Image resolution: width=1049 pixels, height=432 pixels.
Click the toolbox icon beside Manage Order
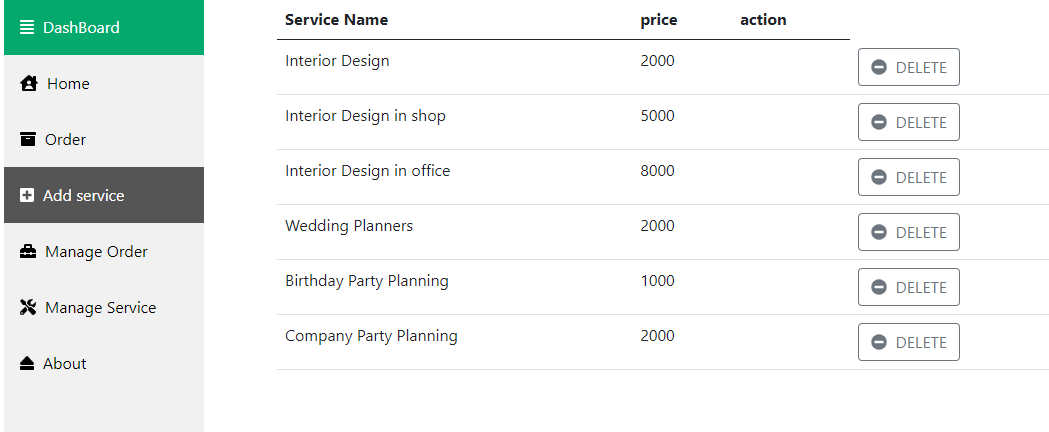pyautogui.click(x=28, y=251)
